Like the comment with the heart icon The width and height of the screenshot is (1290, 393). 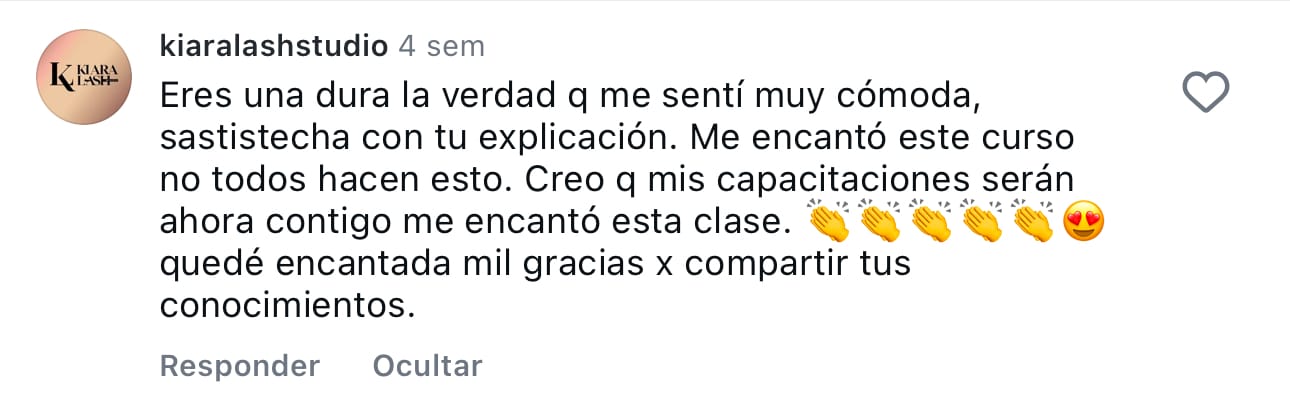click(1205, 93)
